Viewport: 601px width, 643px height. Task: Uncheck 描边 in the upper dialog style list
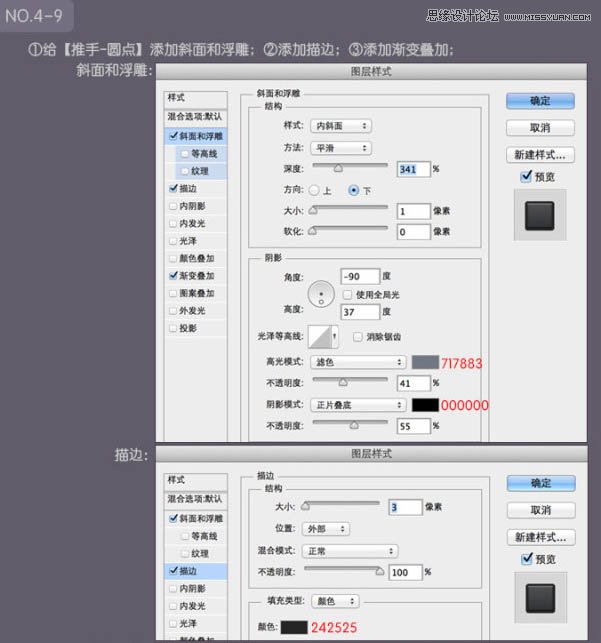(x=173, y=188)
